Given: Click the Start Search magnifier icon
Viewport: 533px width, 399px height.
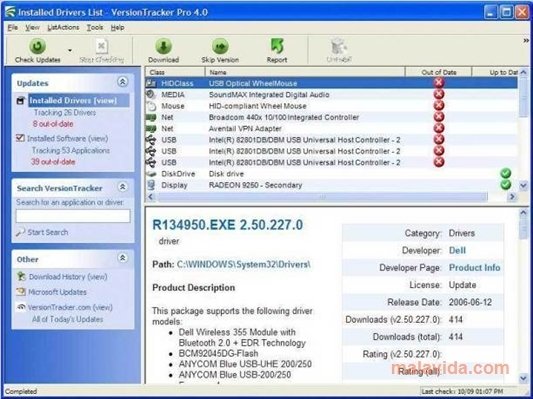Looking at the screenshot, I should click(20, 232).
